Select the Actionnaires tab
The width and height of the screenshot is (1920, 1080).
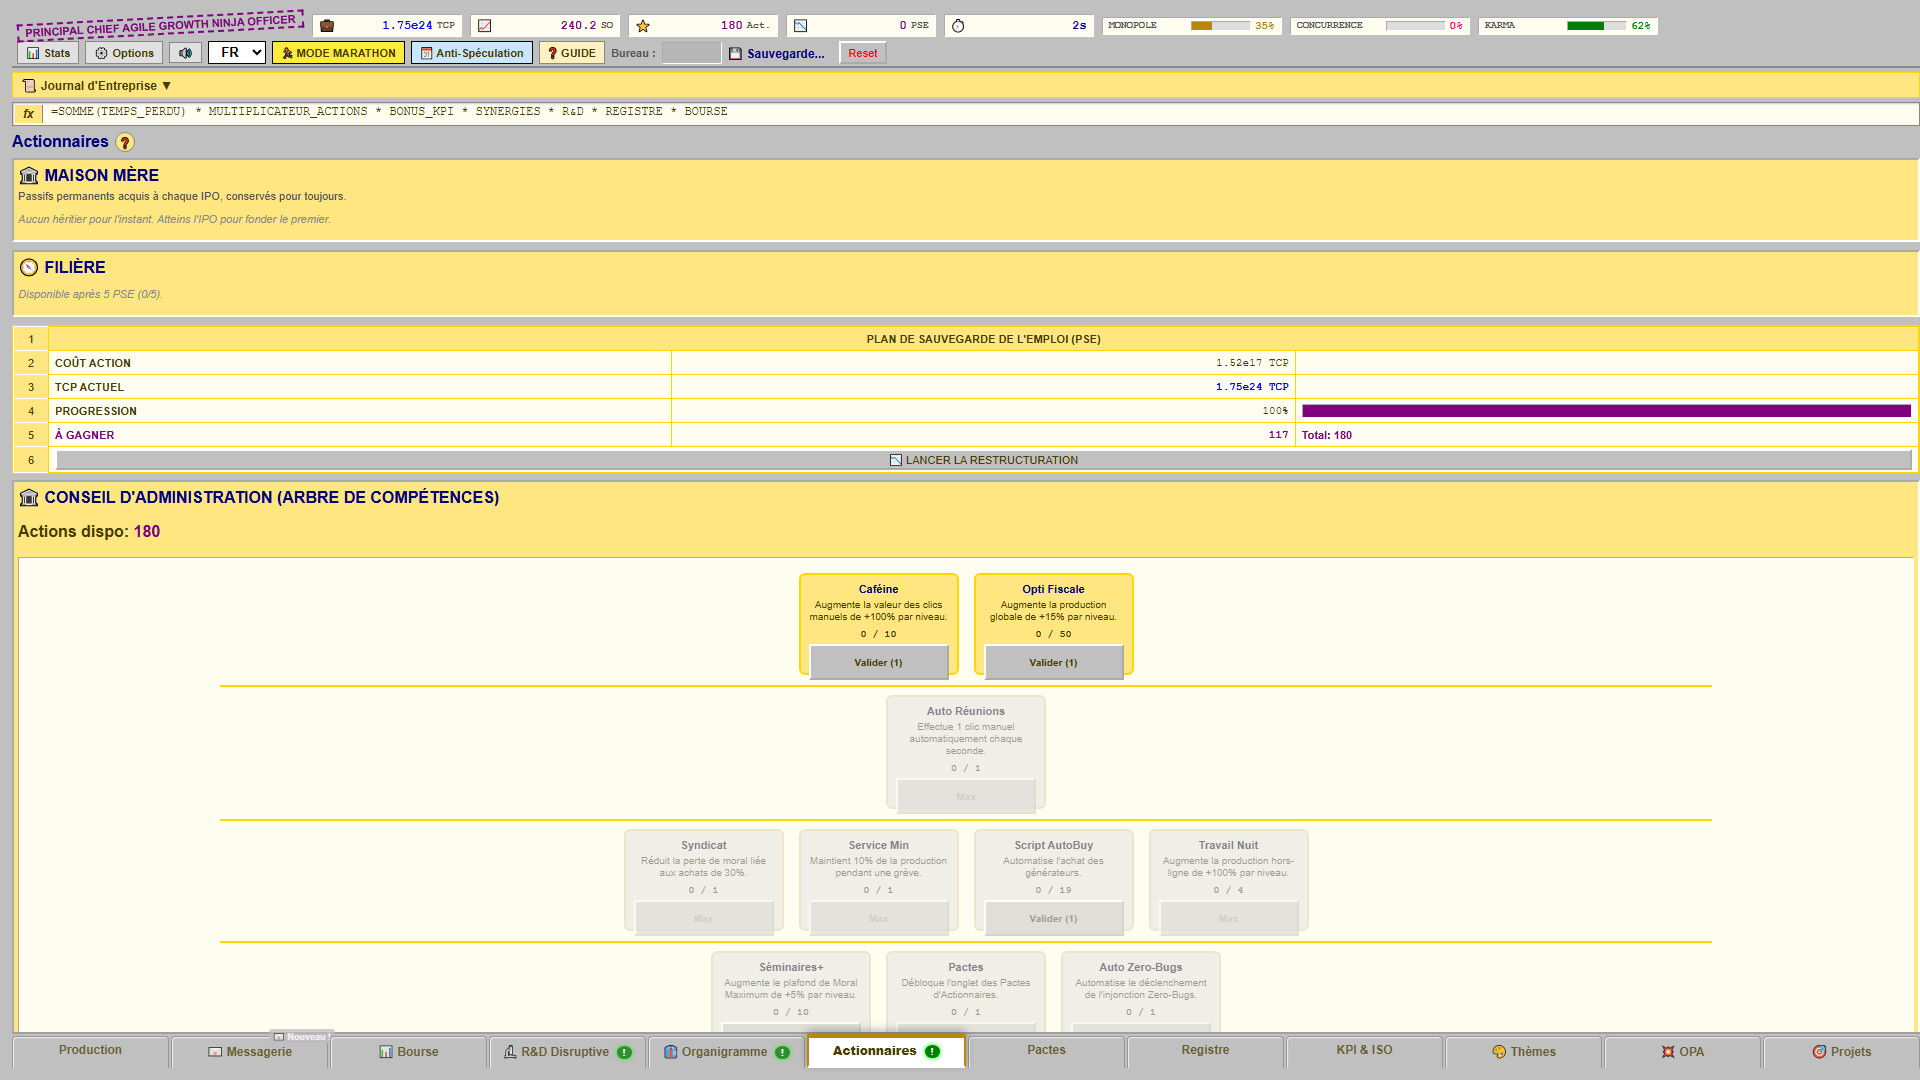tap(886, 1051)
